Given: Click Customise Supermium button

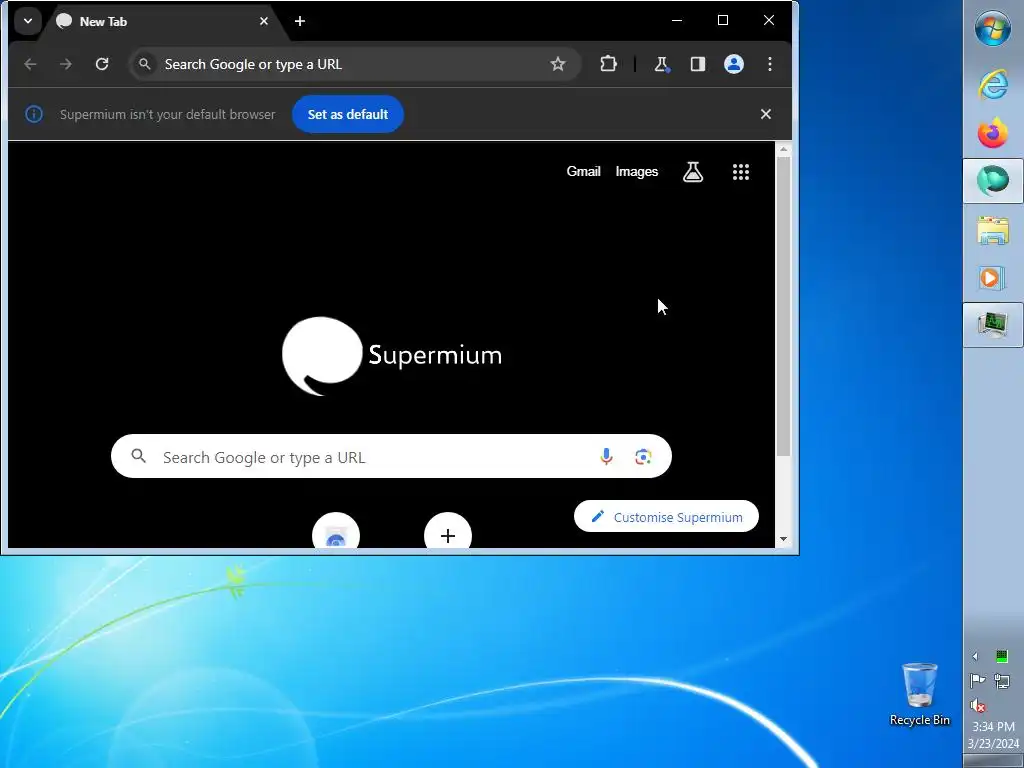Looking at the screenshot, I should (x=666, y=517).
